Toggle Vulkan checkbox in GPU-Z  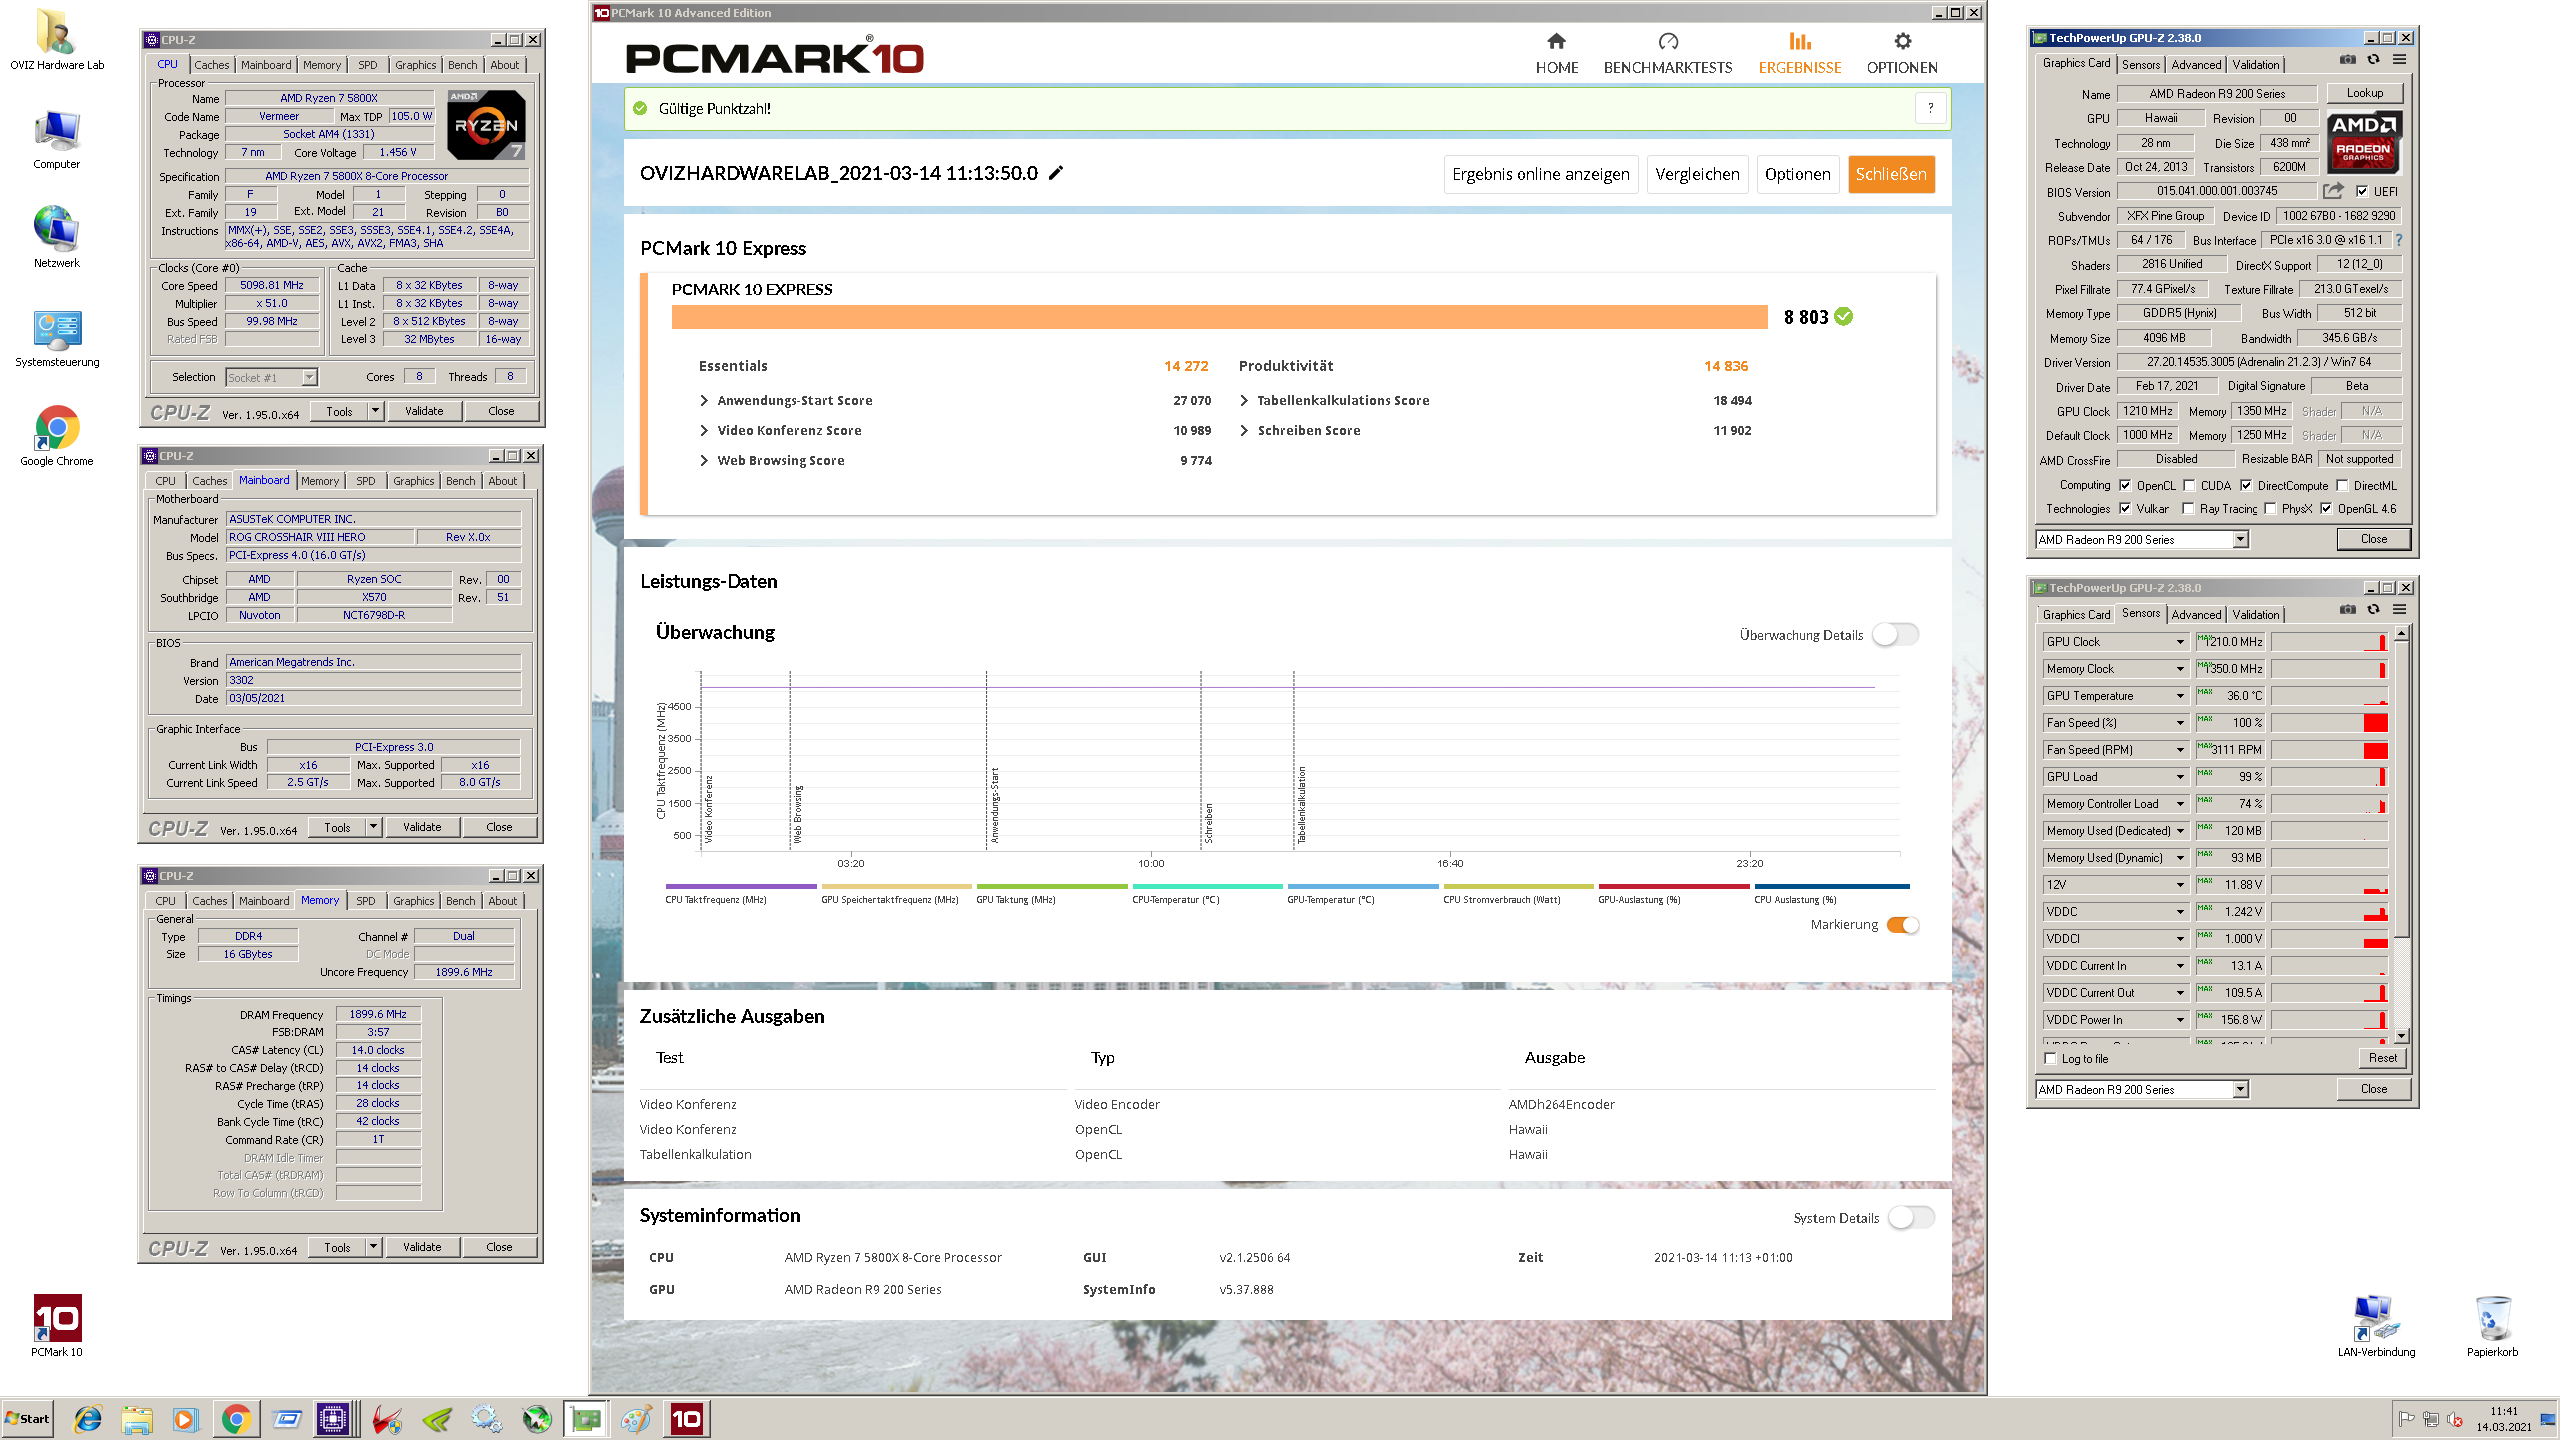click(x=2125, y=508)
